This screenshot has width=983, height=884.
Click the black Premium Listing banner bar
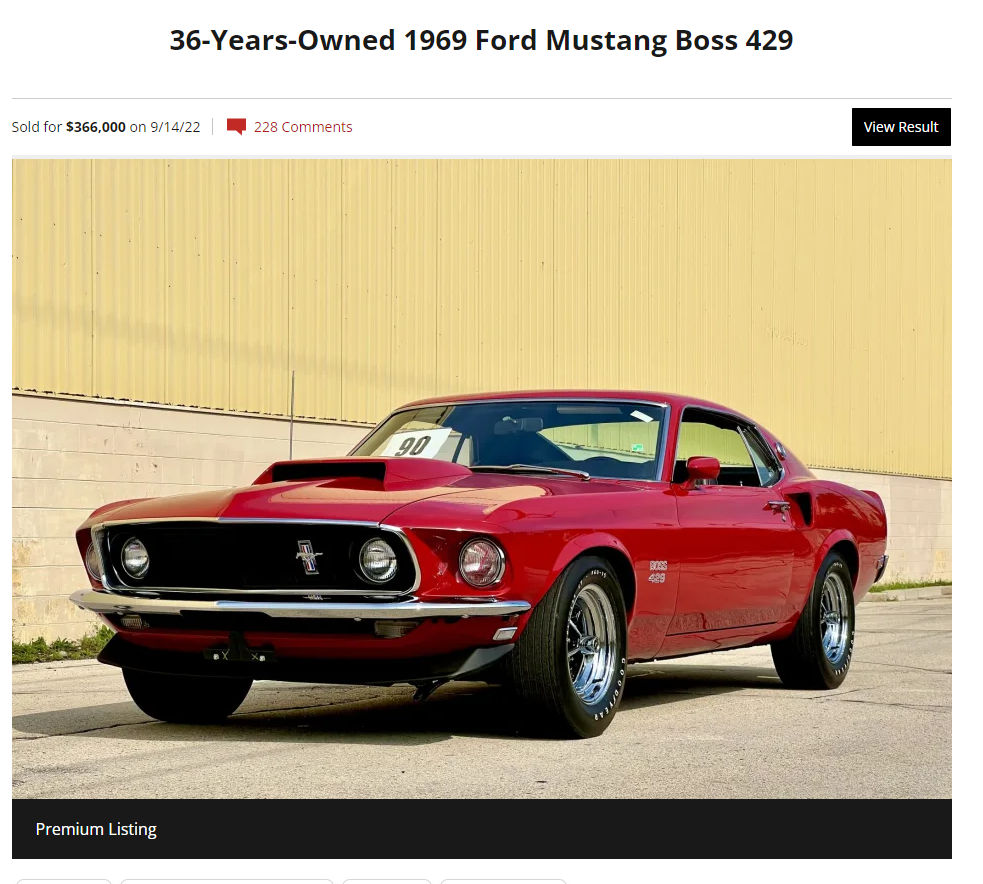point(481,829)
